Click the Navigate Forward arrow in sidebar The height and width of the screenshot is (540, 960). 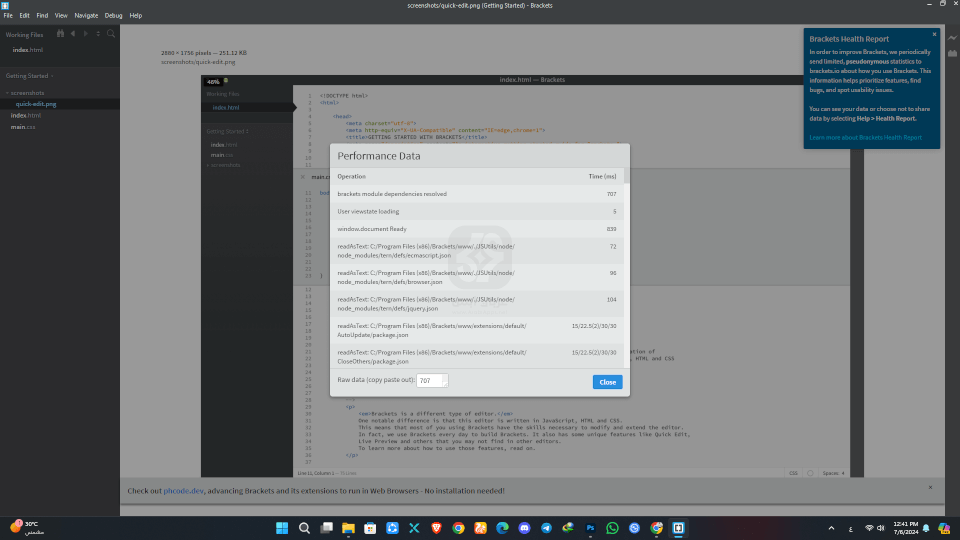pyautogui.click(x=85, y=33)
